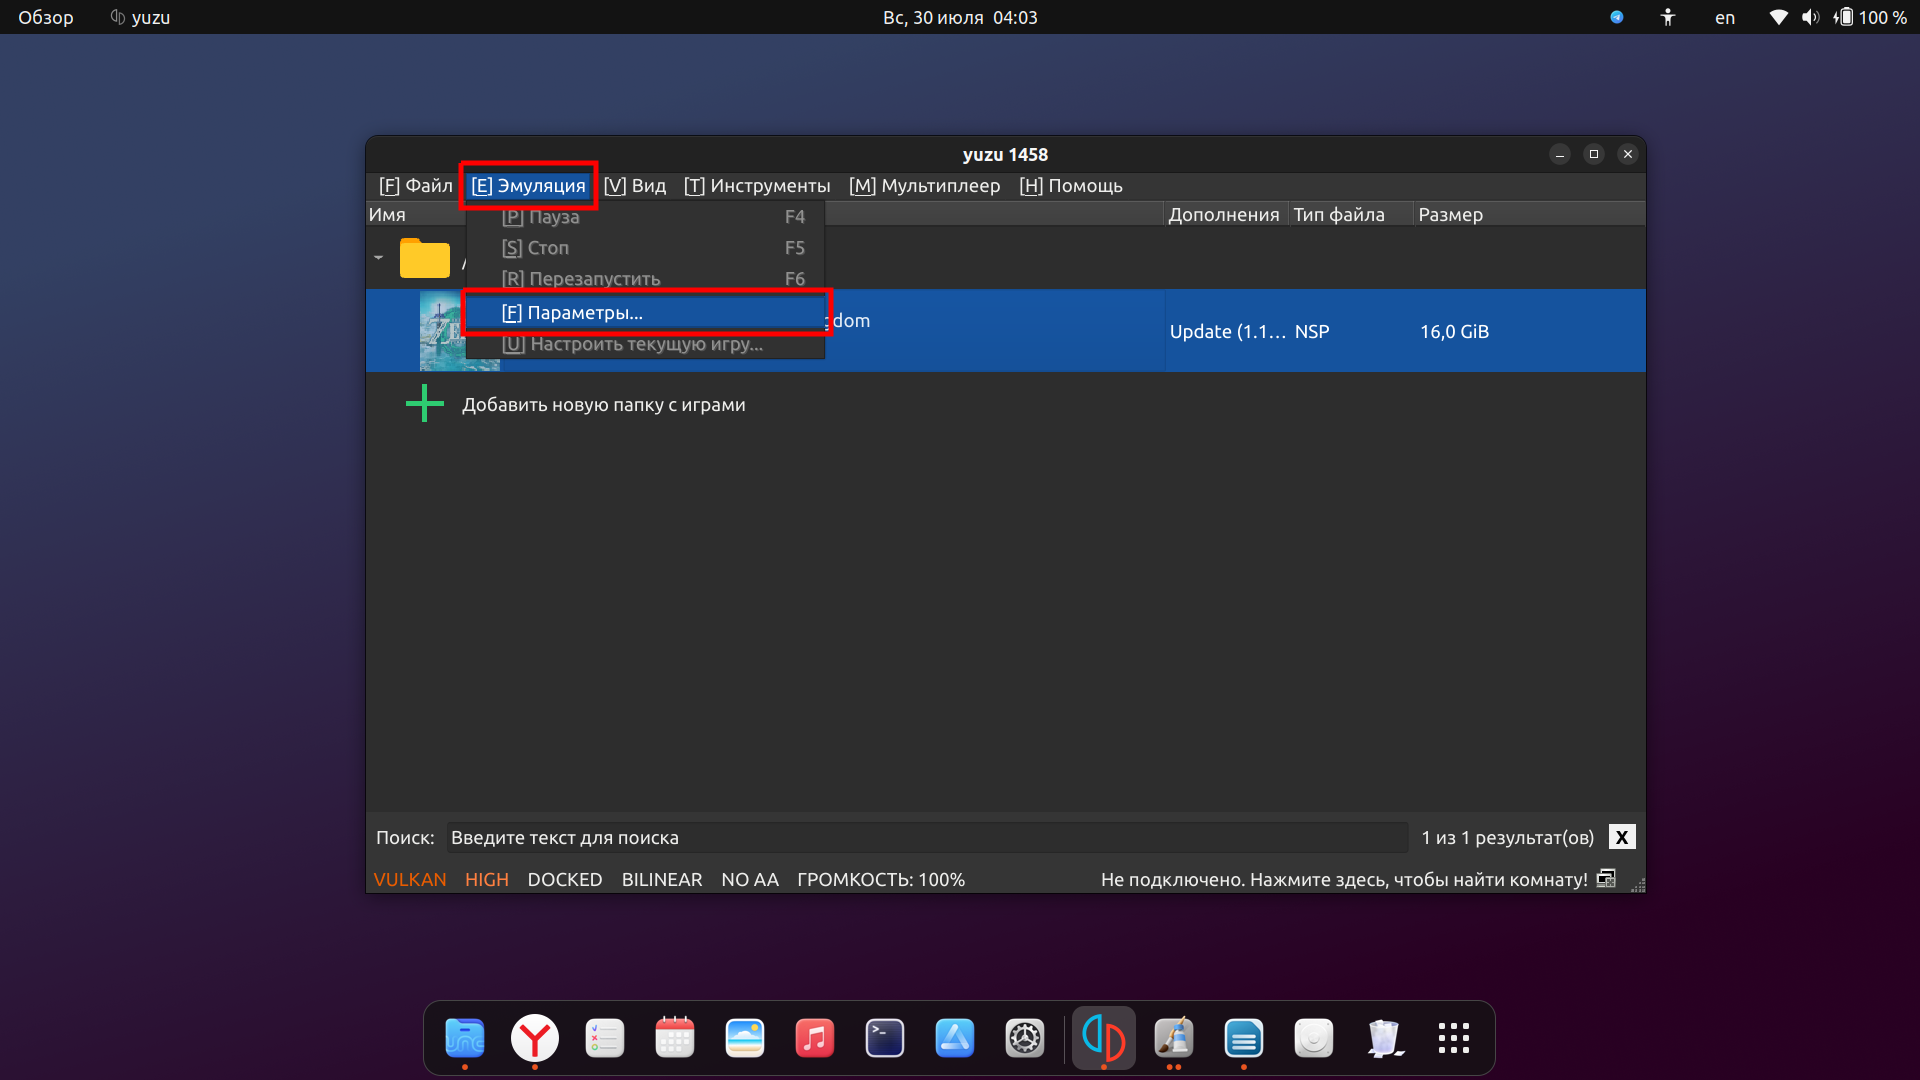Click the volume speaker icon in top bar
The image size is (1920, 1080).
click(x=1811, y=17)
